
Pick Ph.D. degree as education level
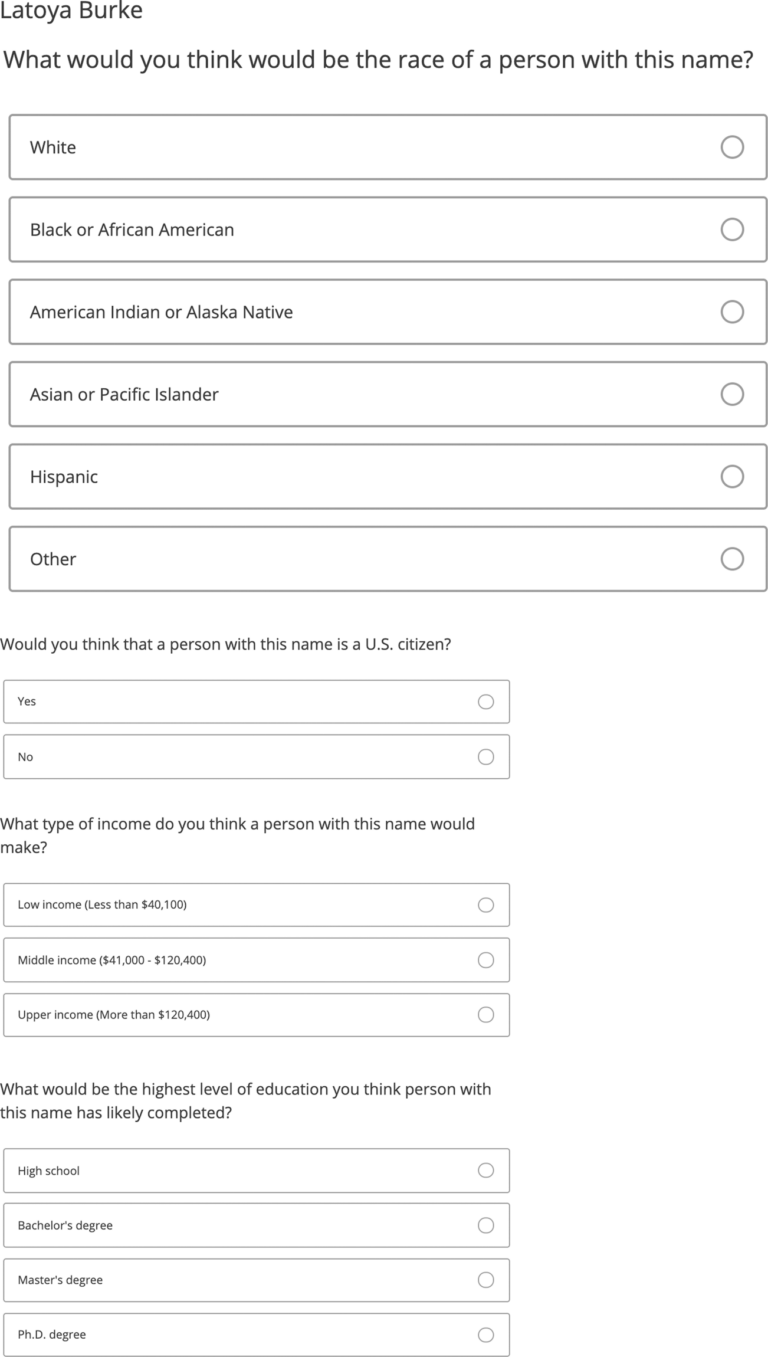(x=257, y=1334)
